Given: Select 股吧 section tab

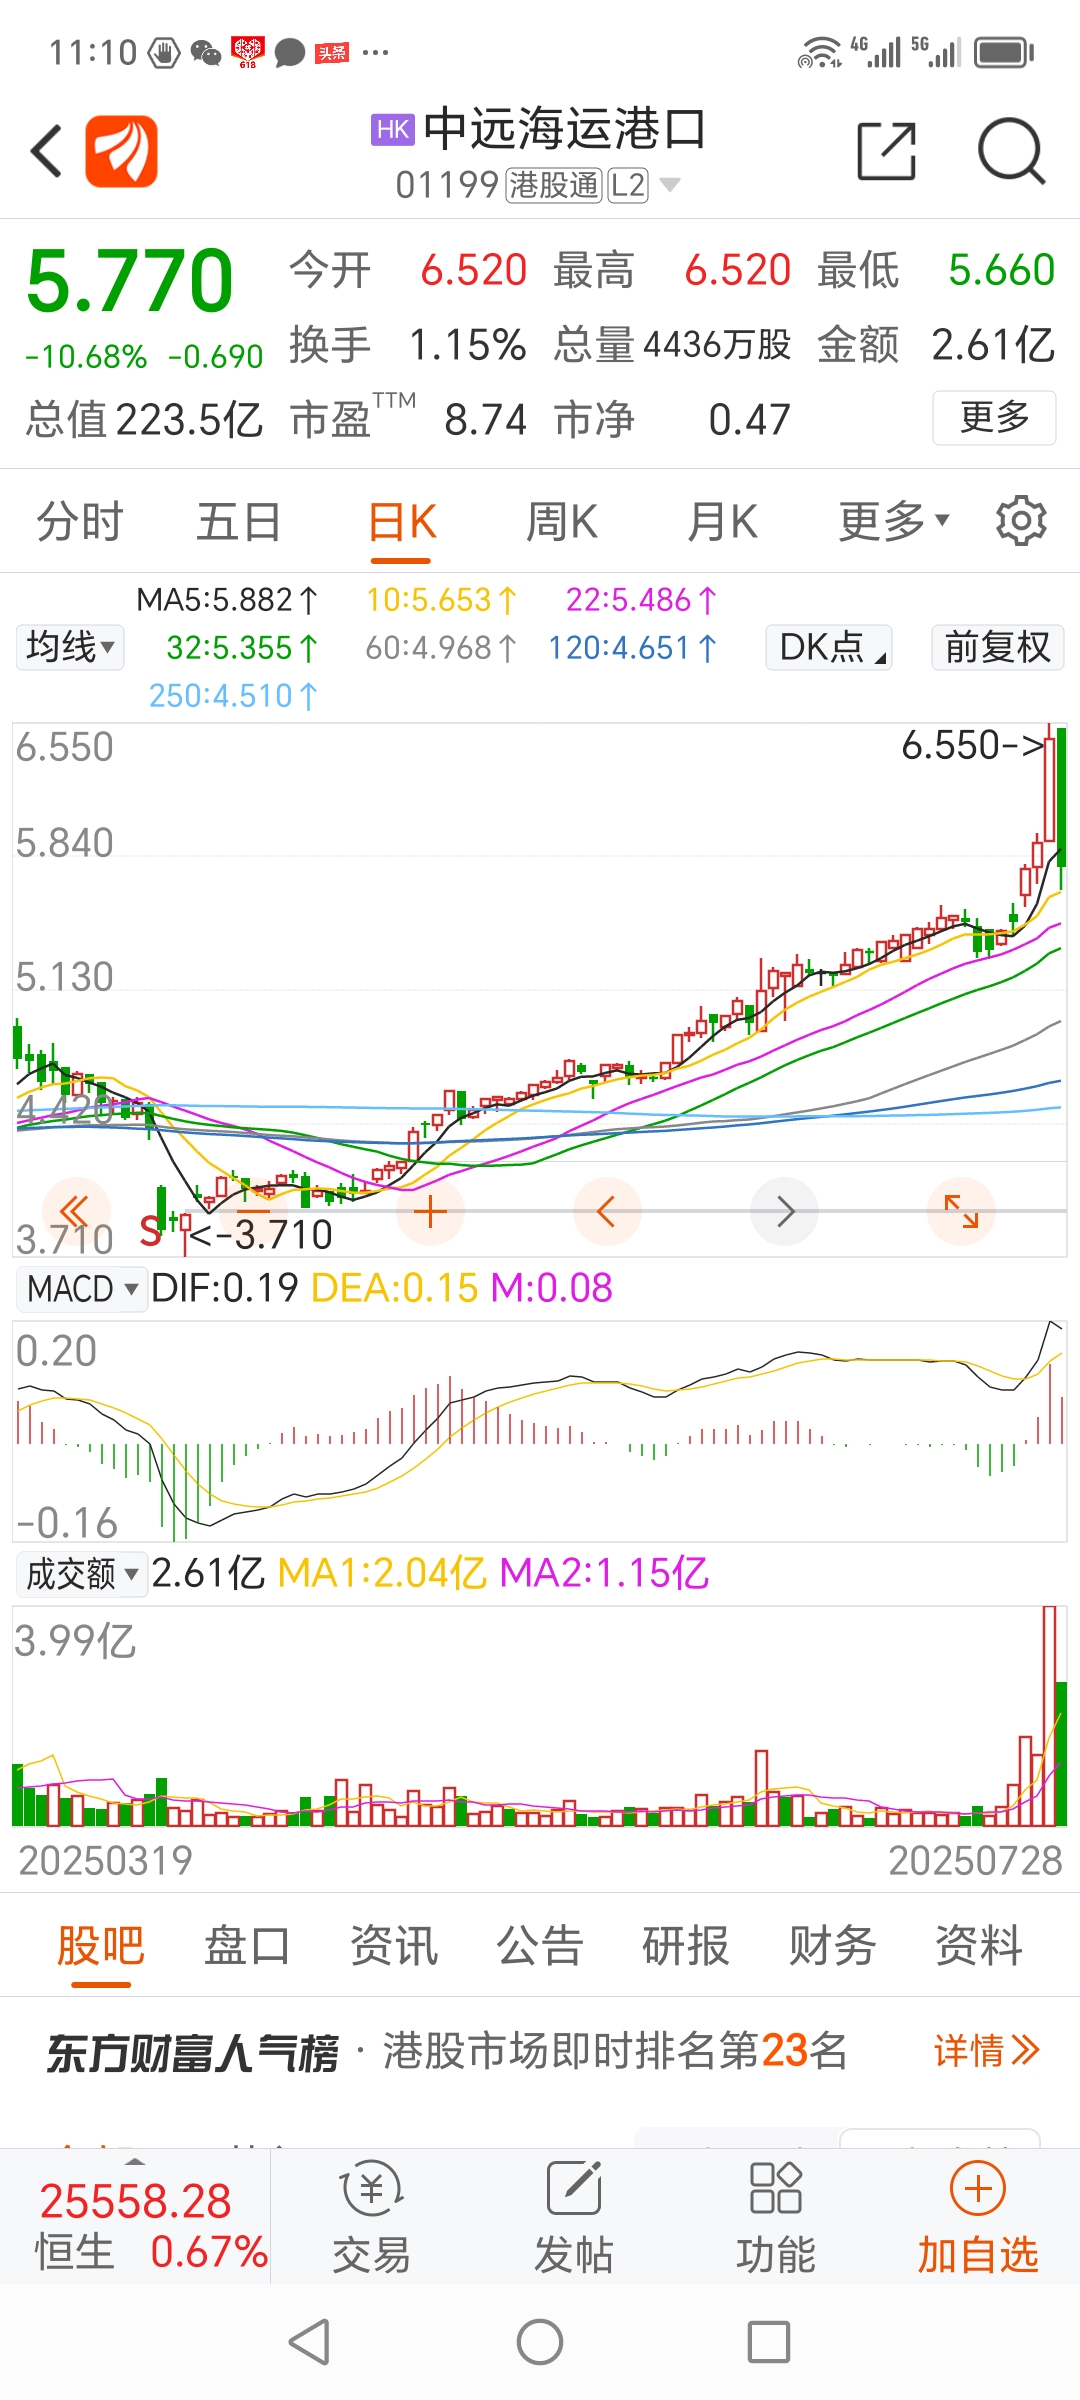Looking at the screenshot, I should (101, 1946).
